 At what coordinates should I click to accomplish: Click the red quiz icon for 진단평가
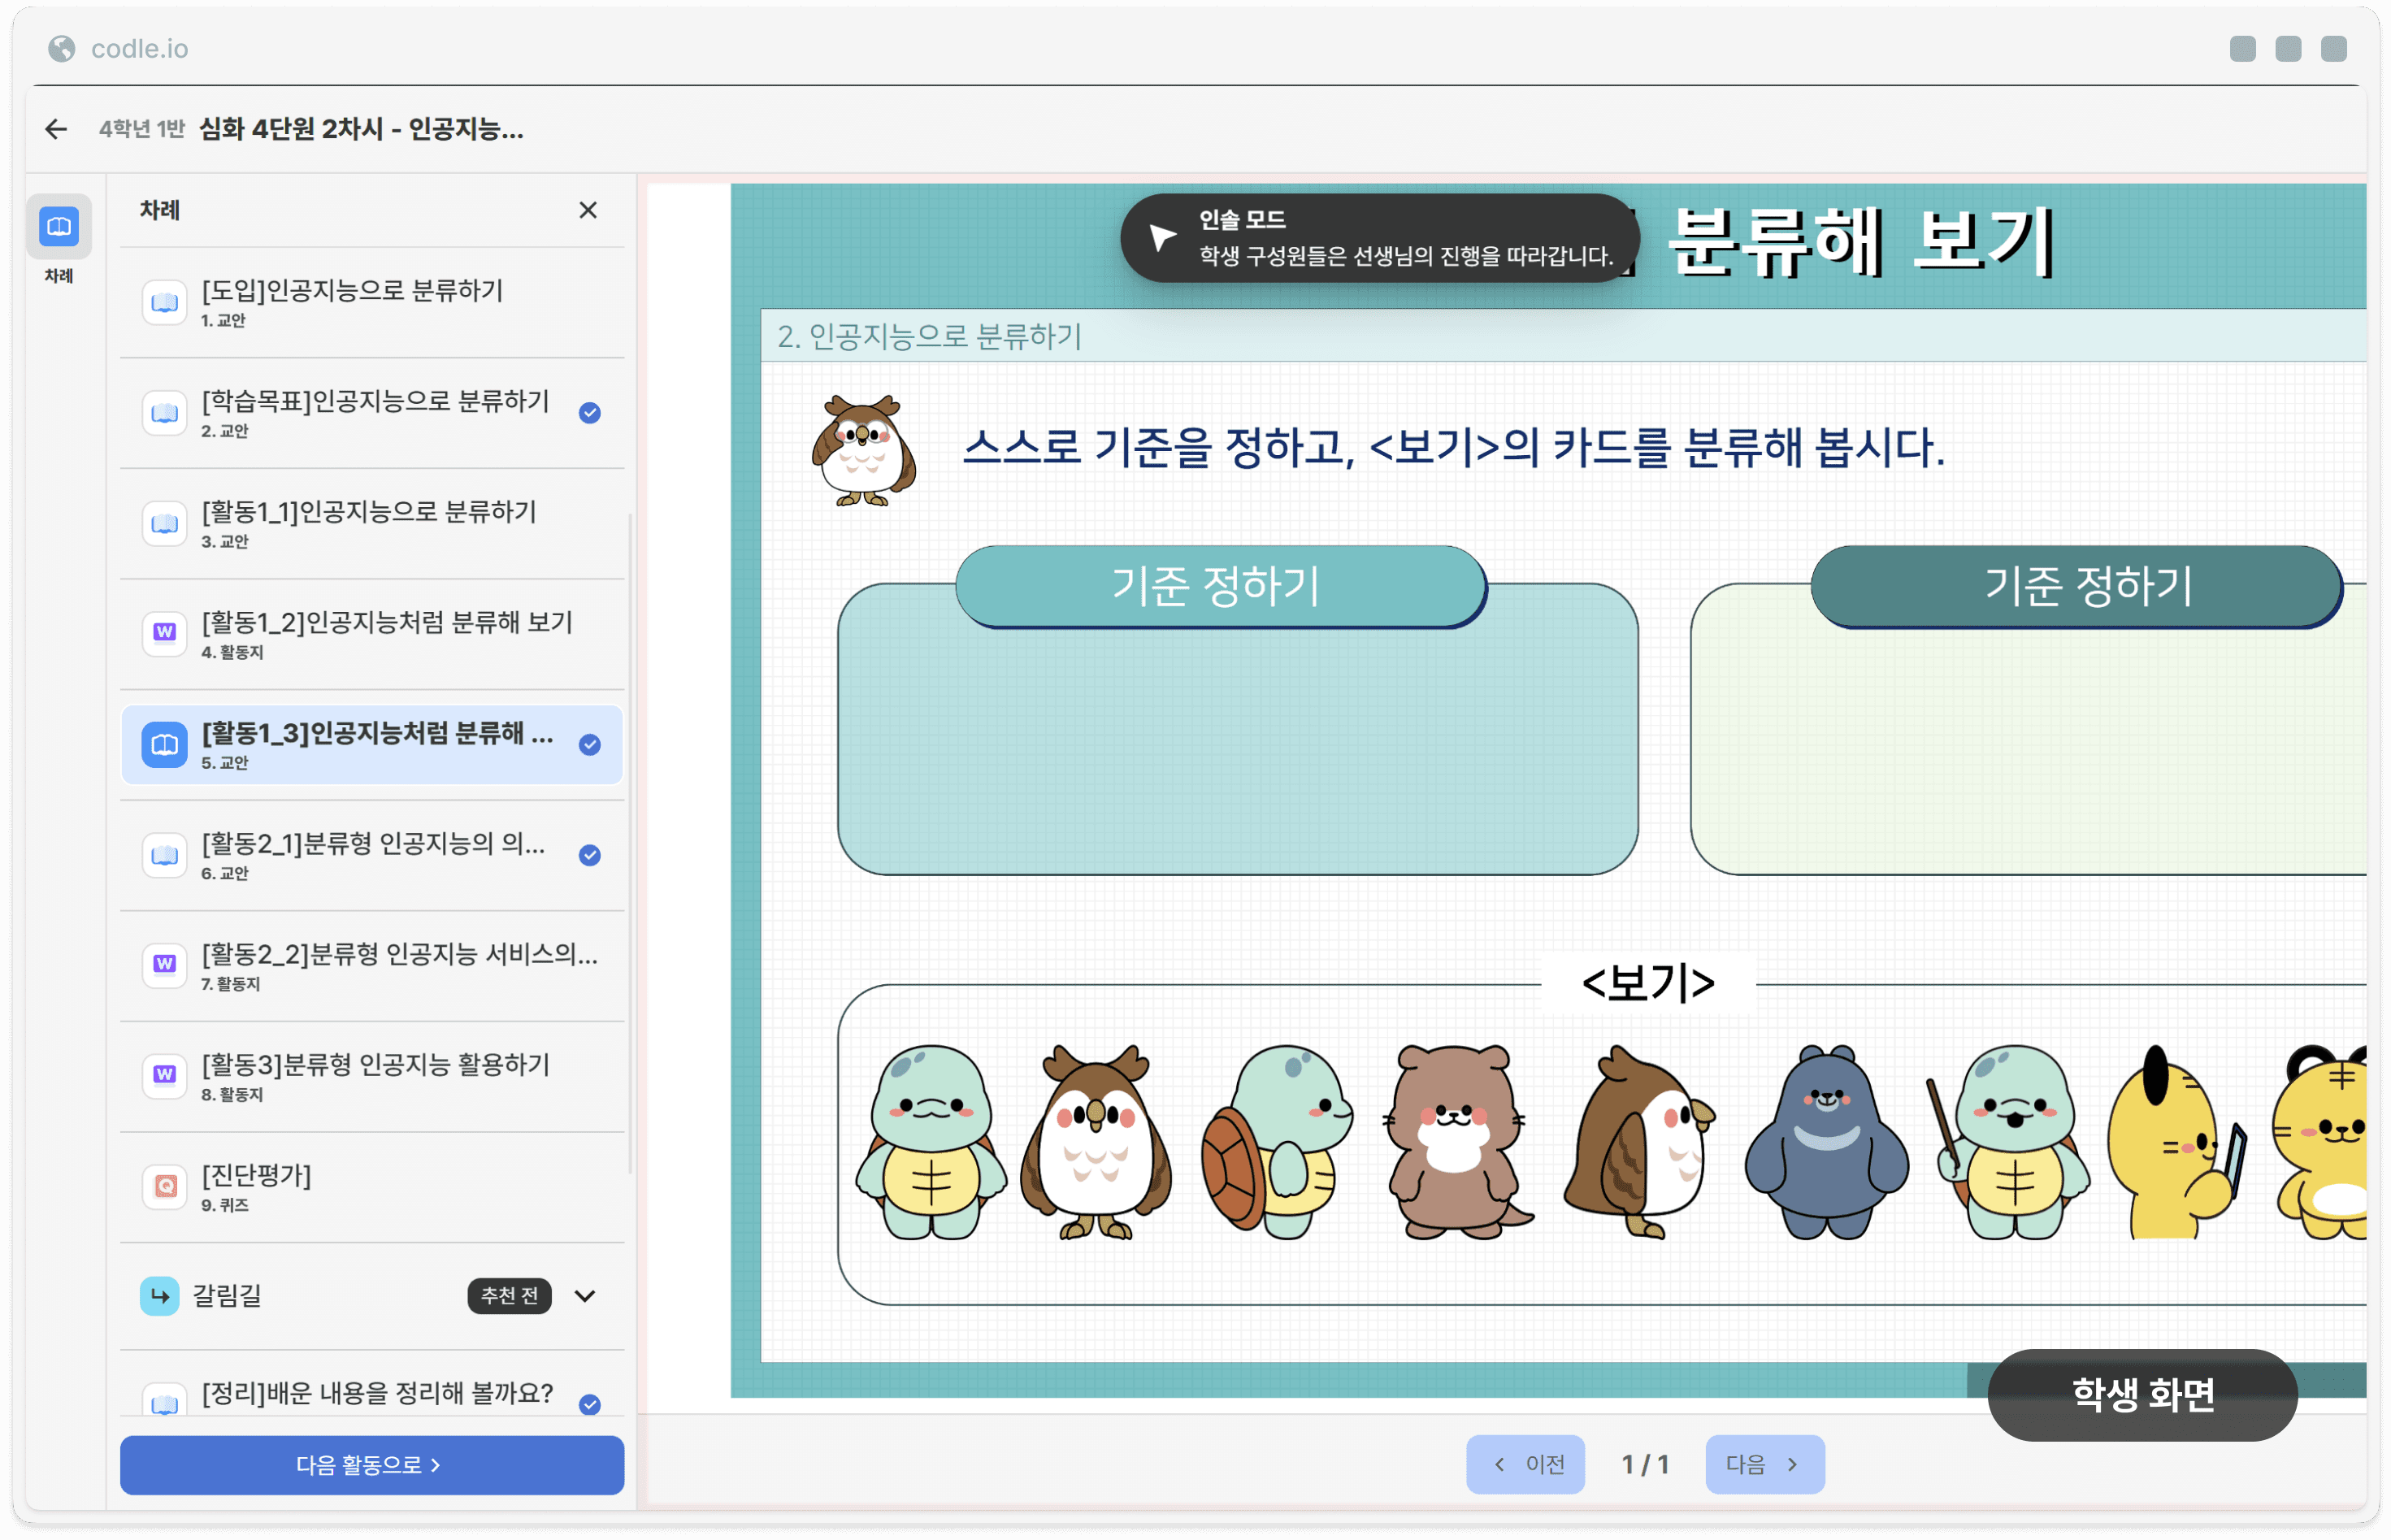pyautogui.click(x=165, y=1186)
